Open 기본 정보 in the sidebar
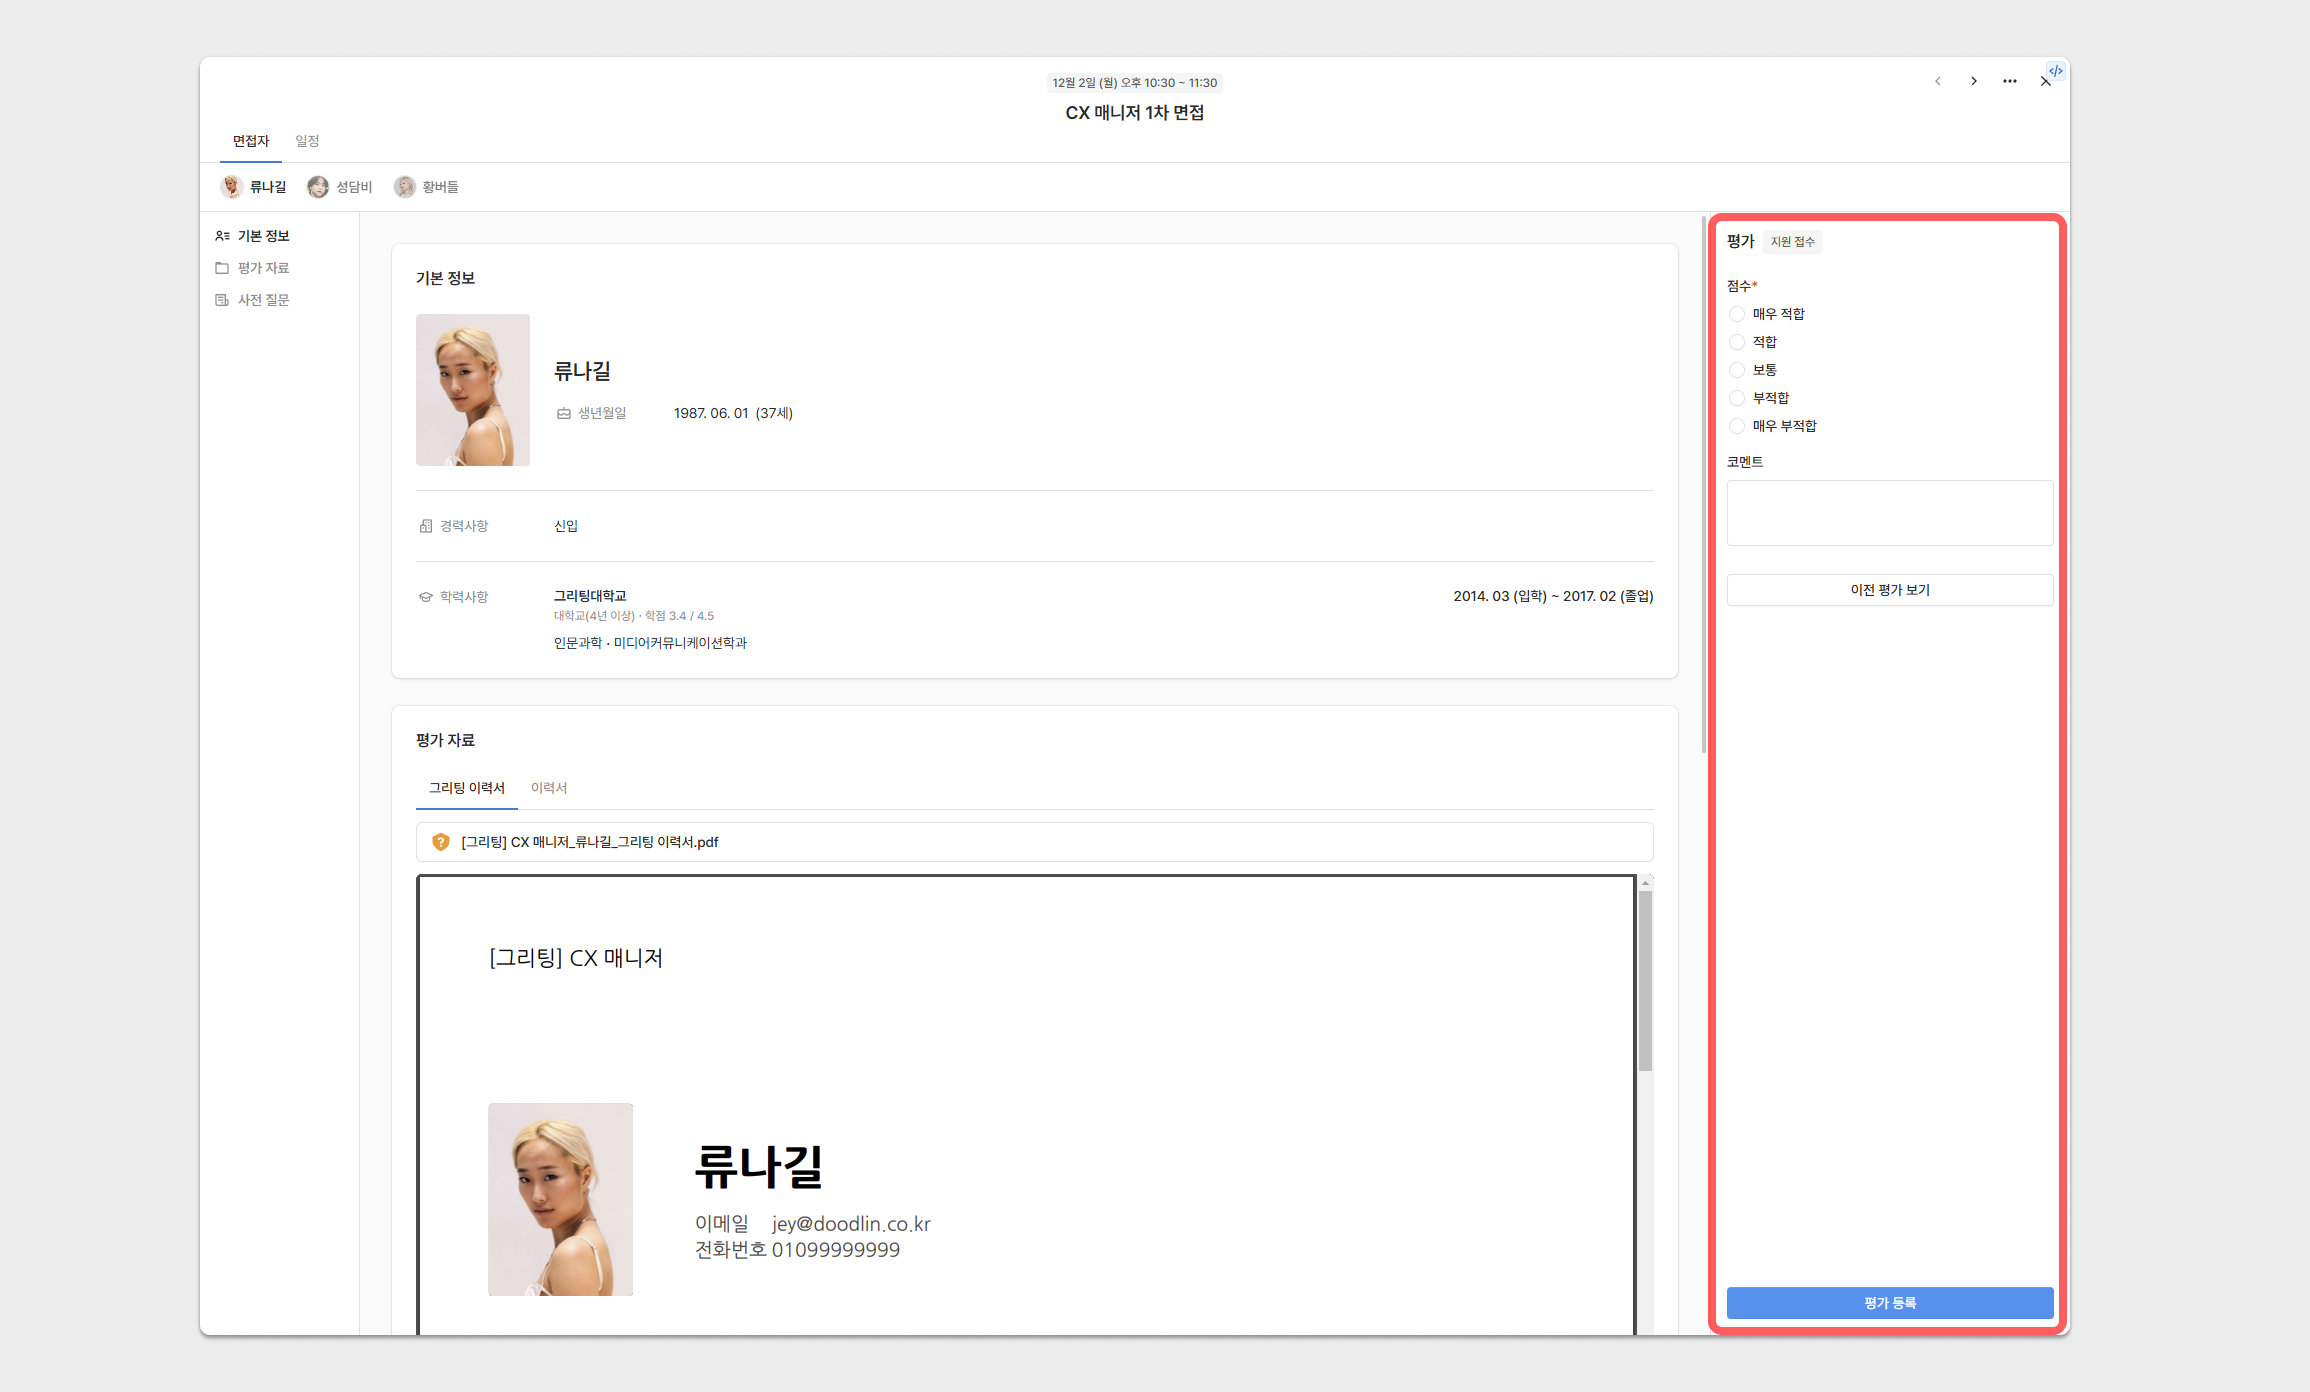Screen dimensions: 2310x1392 click(x=263, y=236)
